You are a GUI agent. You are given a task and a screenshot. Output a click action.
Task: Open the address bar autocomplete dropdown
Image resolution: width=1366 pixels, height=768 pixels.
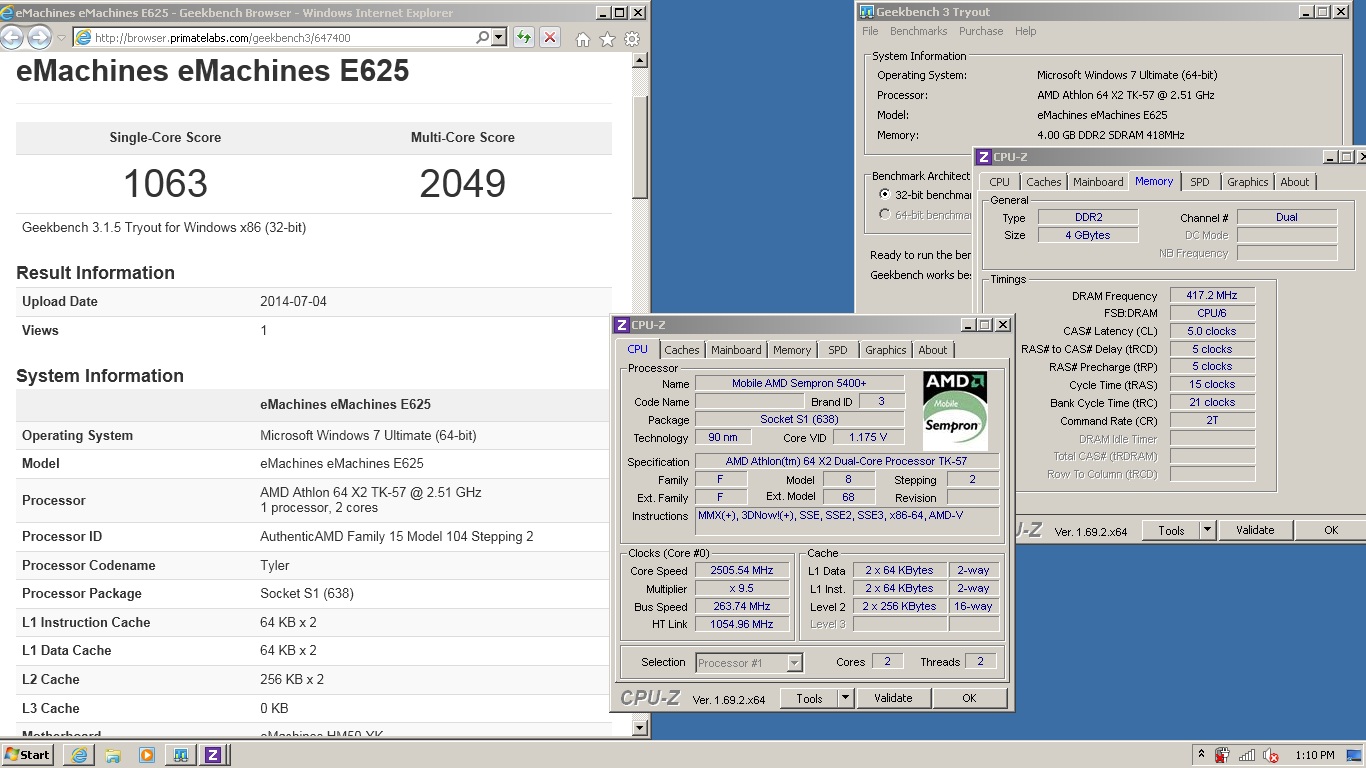(x=499, y=38)
